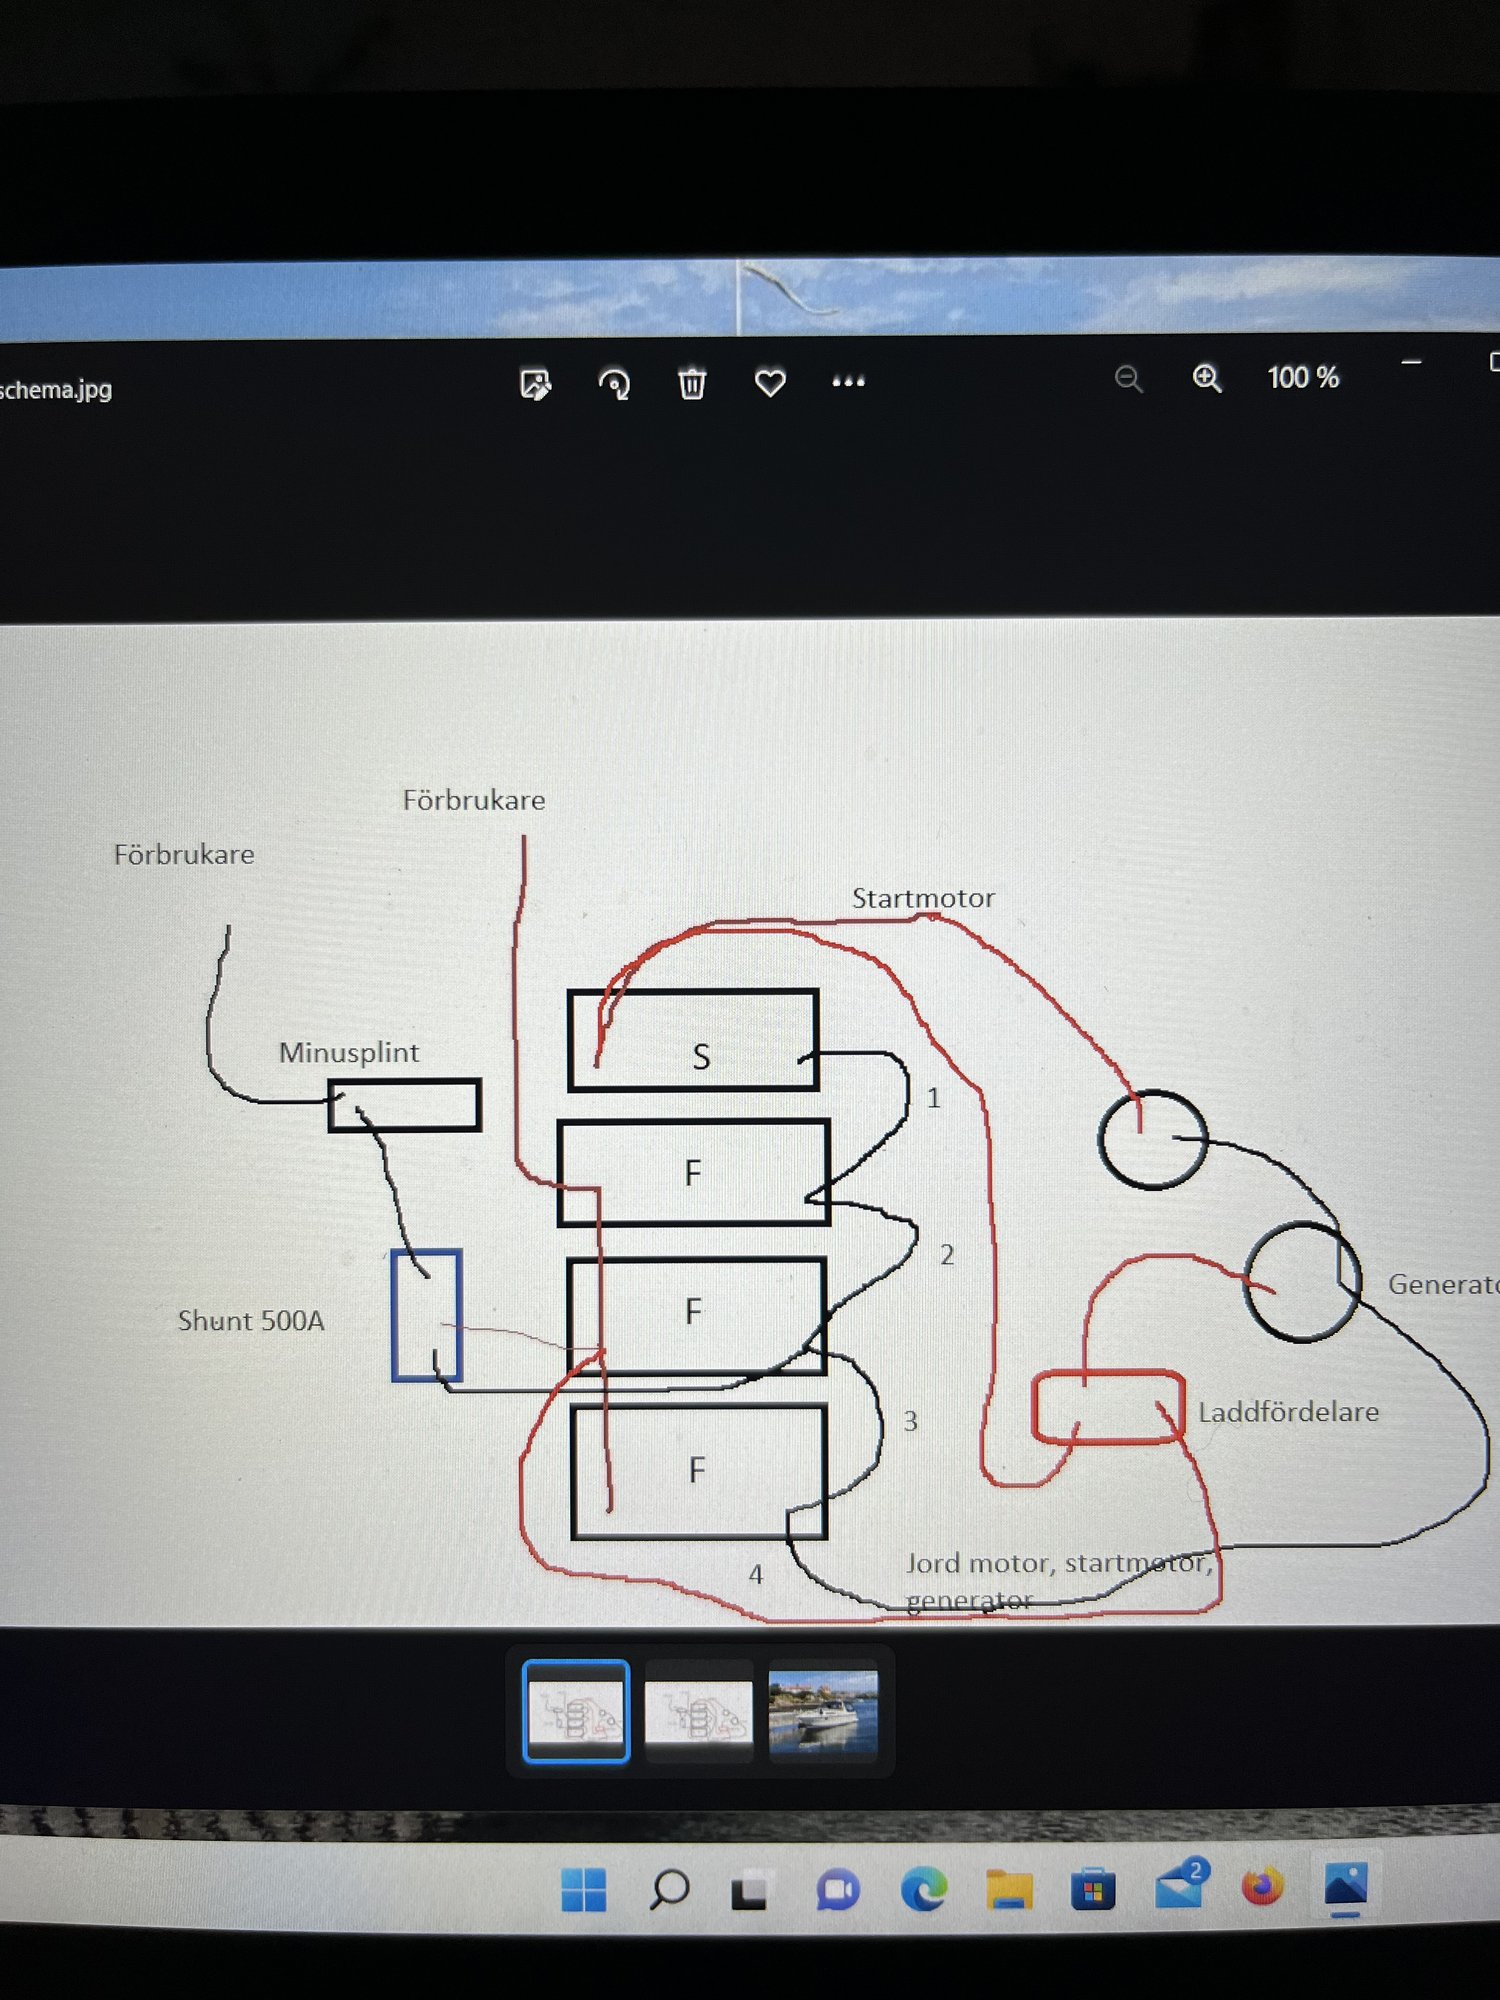1500x2000 pixels.
Task: Delete the photo using the trash icon
Action: pos(691,384)
